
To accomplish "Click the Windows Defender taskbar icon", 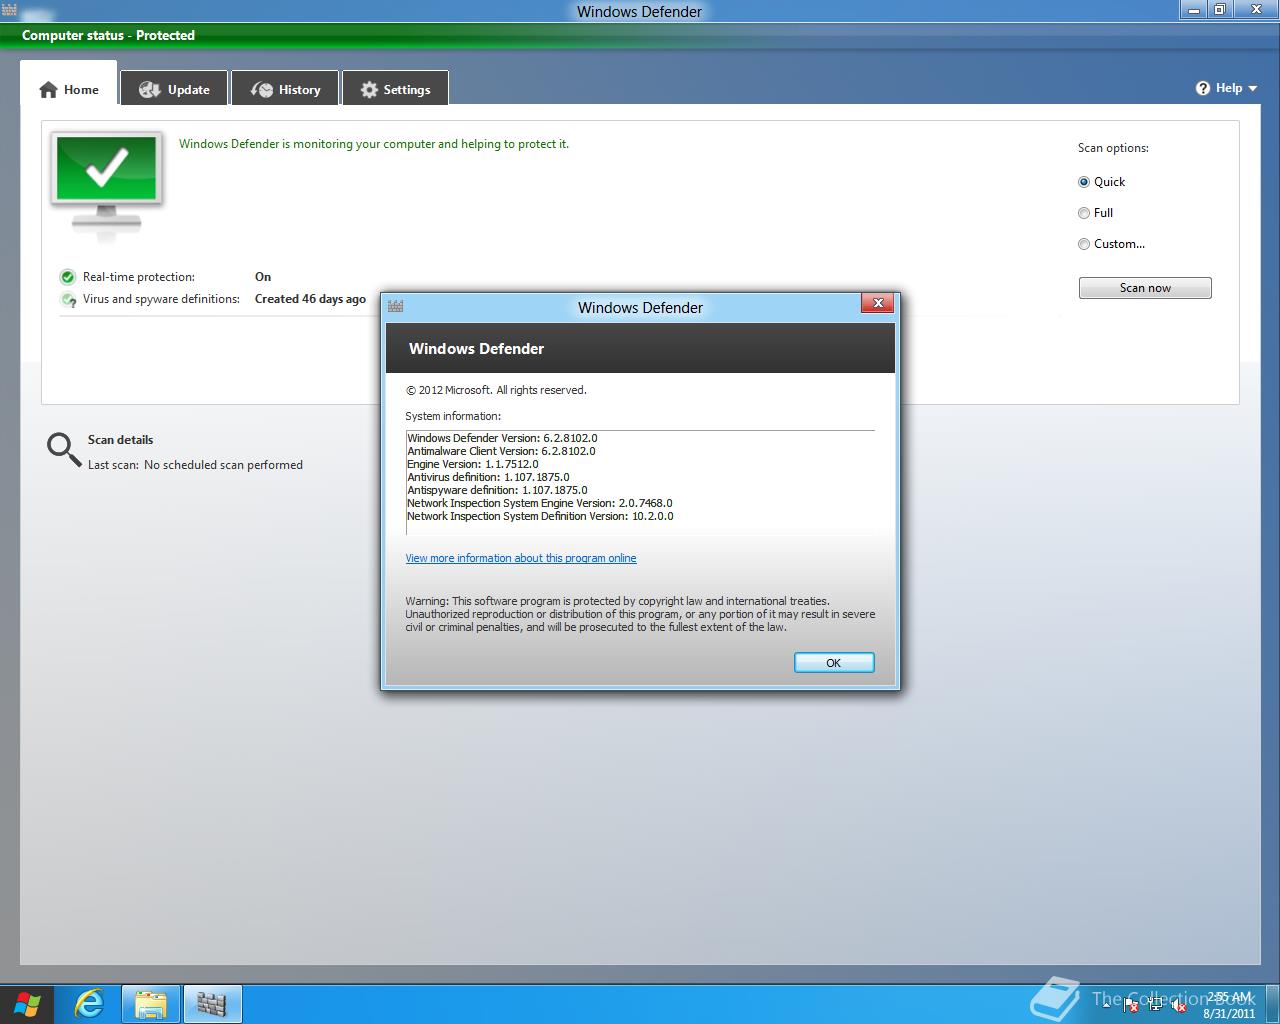I will coord(212,1004).
